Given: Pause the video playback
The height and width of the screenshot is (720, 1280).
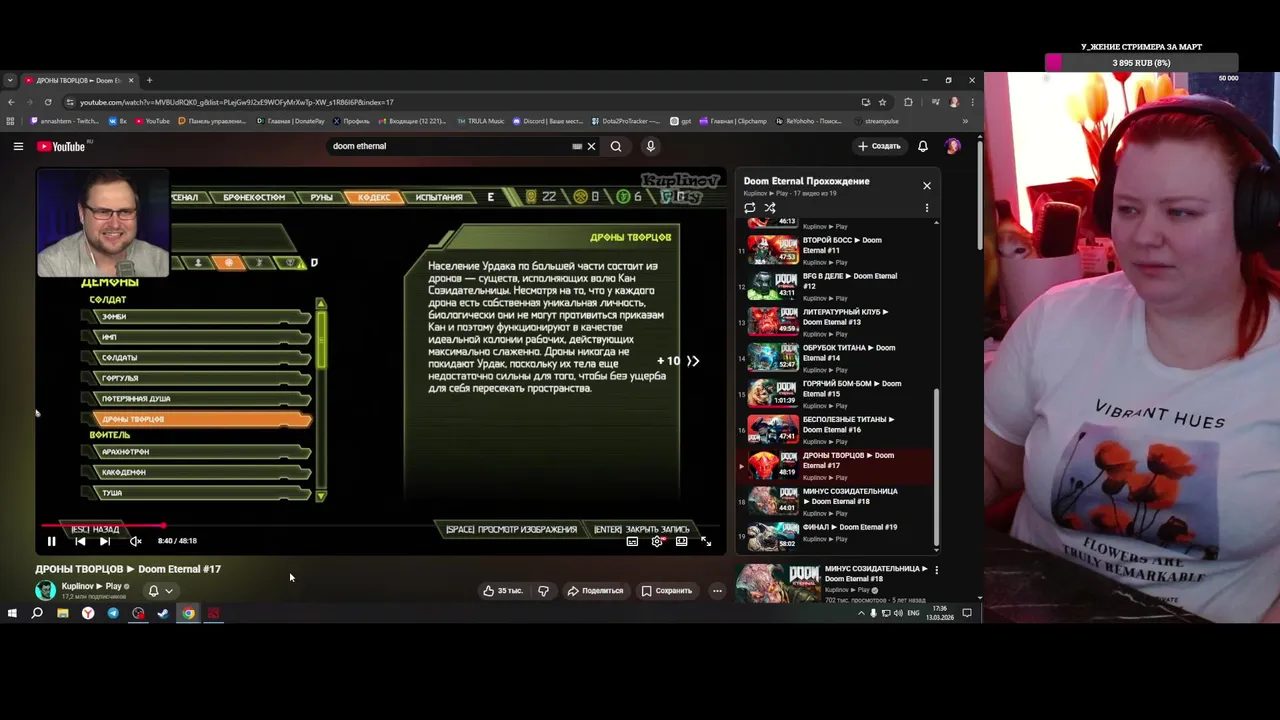Looking at the screenshot, I should [52, 541].
